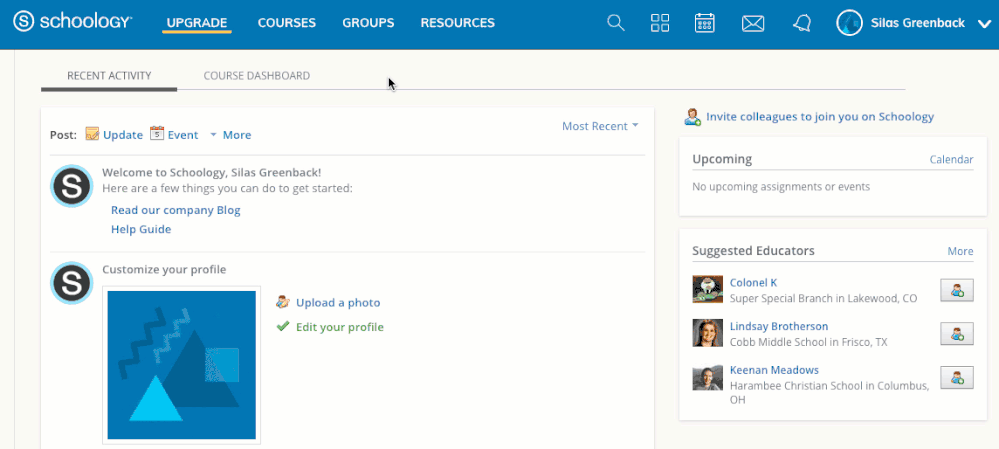999x449 pixels.
Task: Add Colonel K as connection button
Action: click(x=957, y=290)
